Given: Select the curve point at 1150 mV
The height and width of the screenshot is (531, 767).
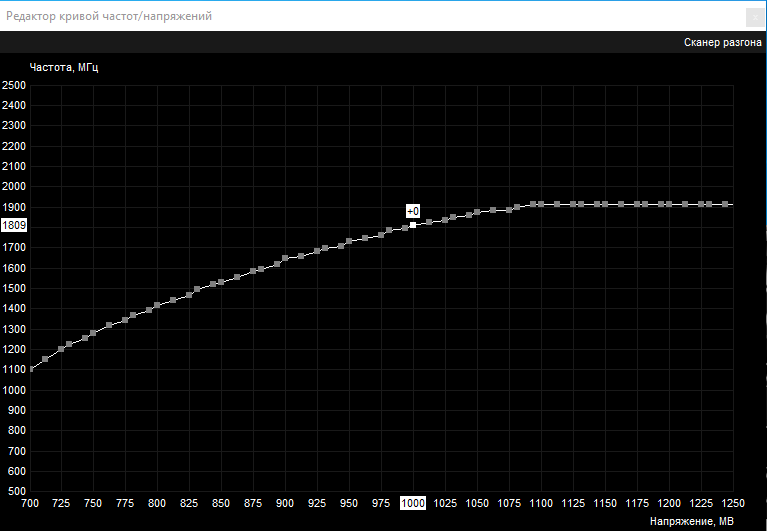Looking at the screenshot, I should 605,204.
